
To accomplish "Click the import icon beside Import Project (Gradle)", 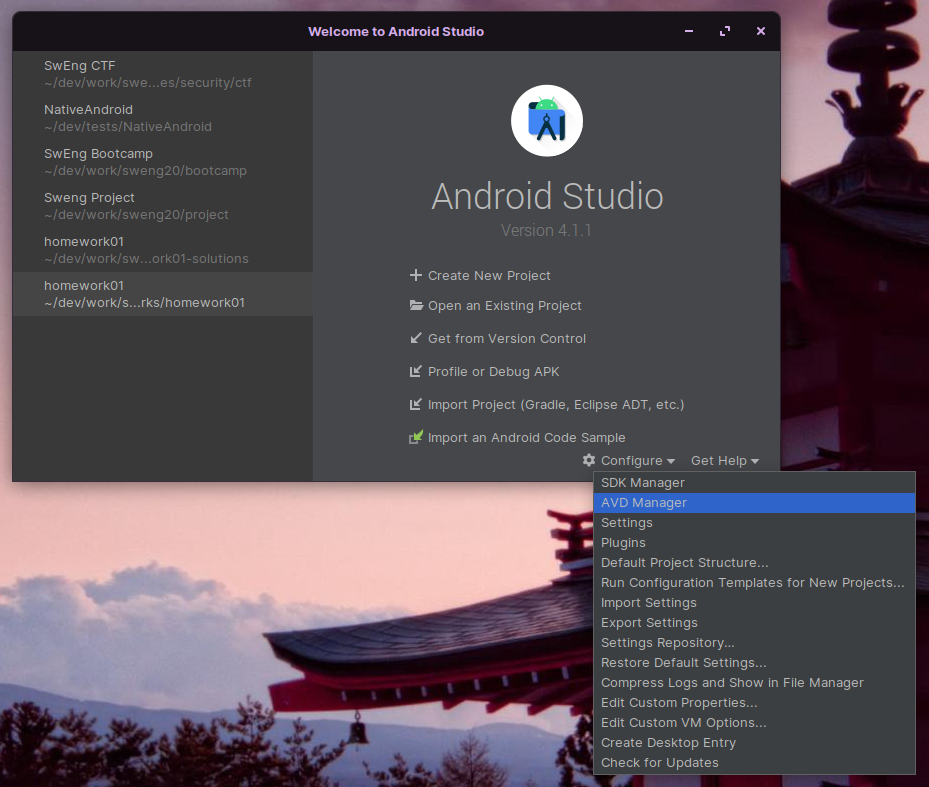I will [x=416, y=404].
